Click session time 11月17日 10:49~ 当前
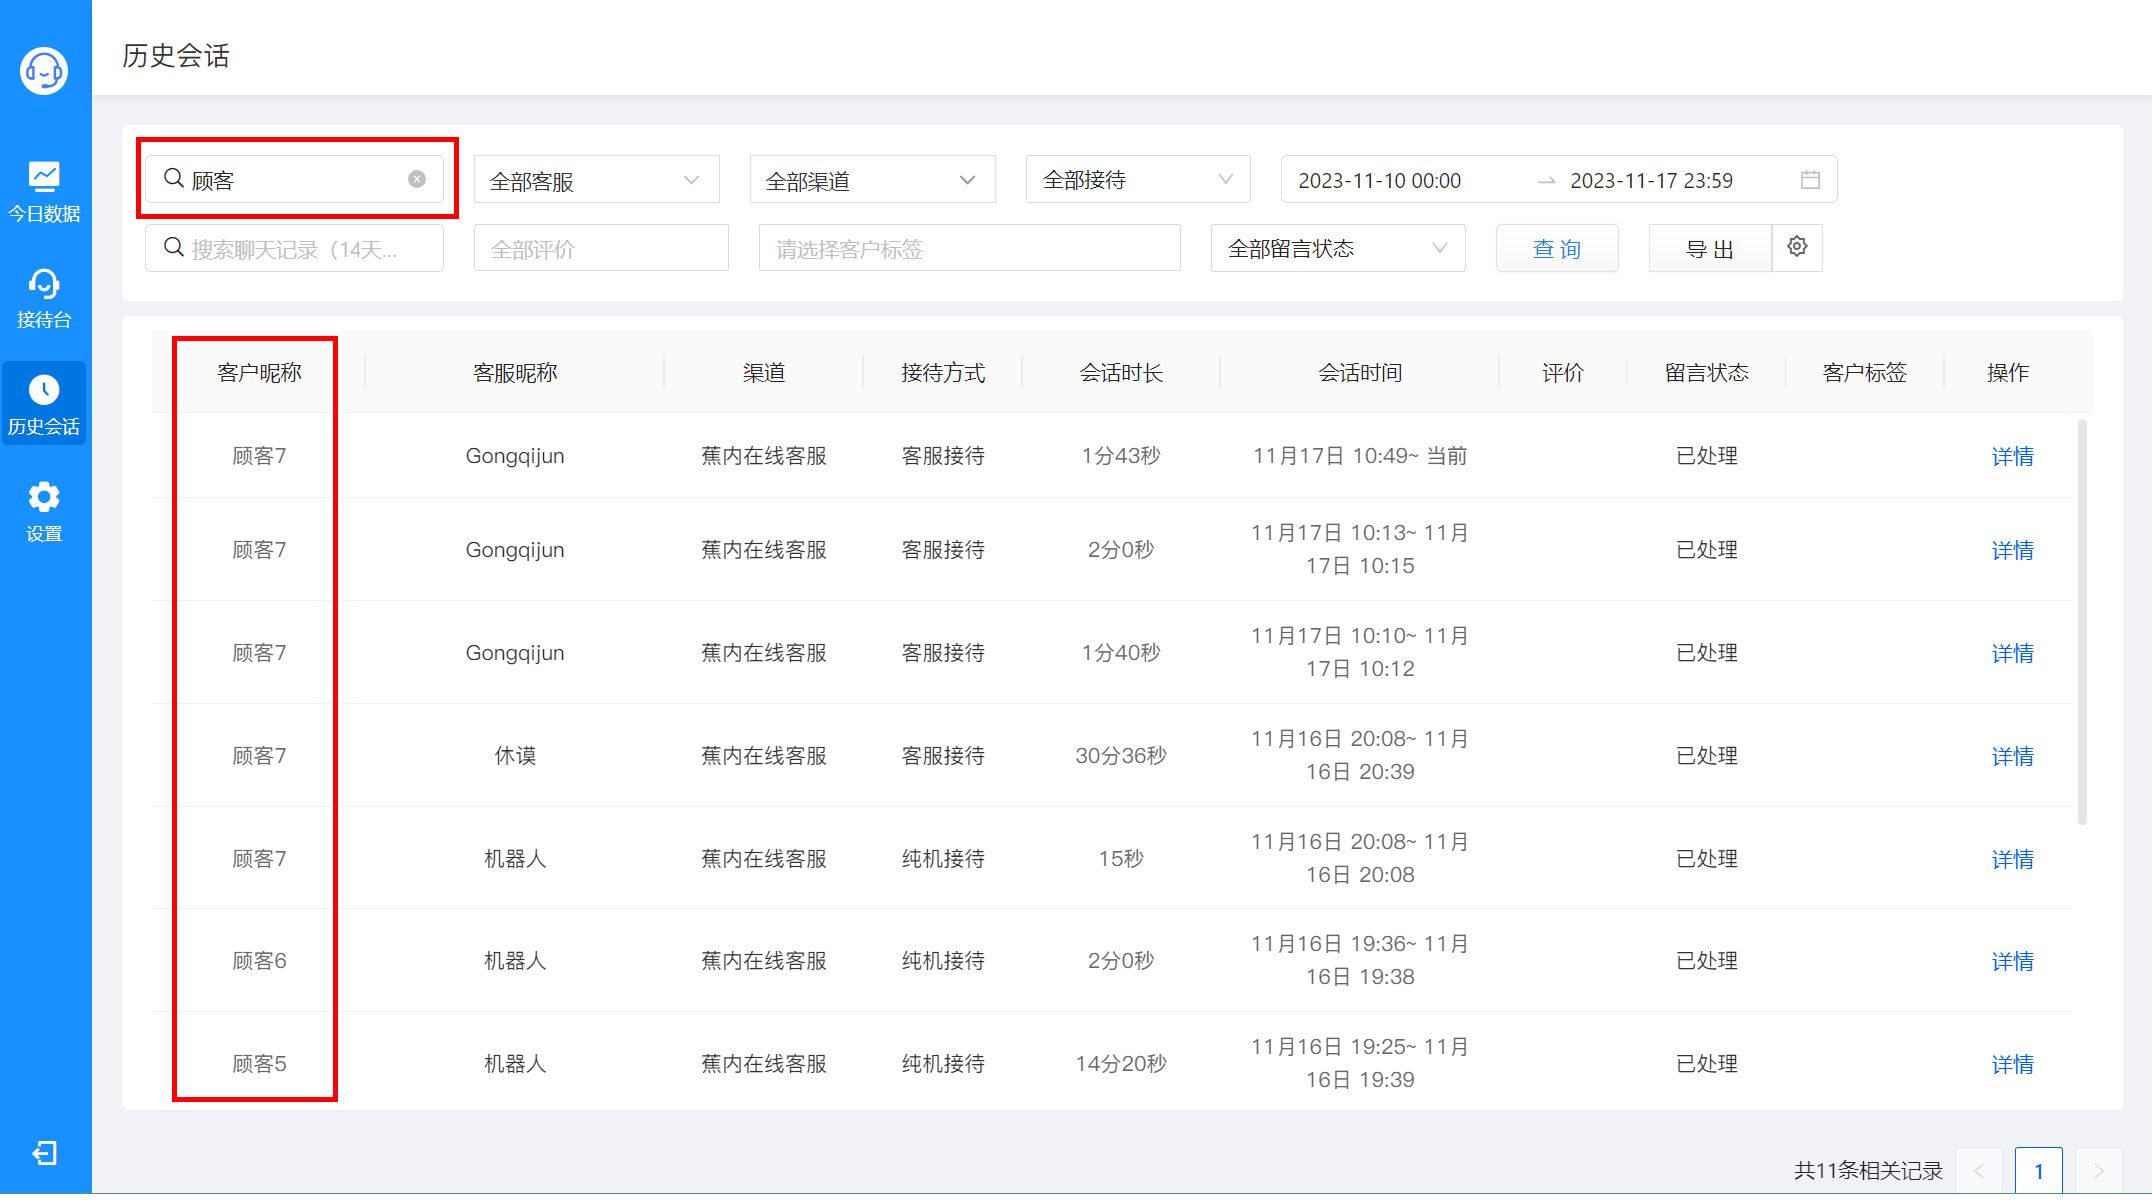Image resolution: width=2152 pixels, height=1202 pixels. click(1360, 456)
